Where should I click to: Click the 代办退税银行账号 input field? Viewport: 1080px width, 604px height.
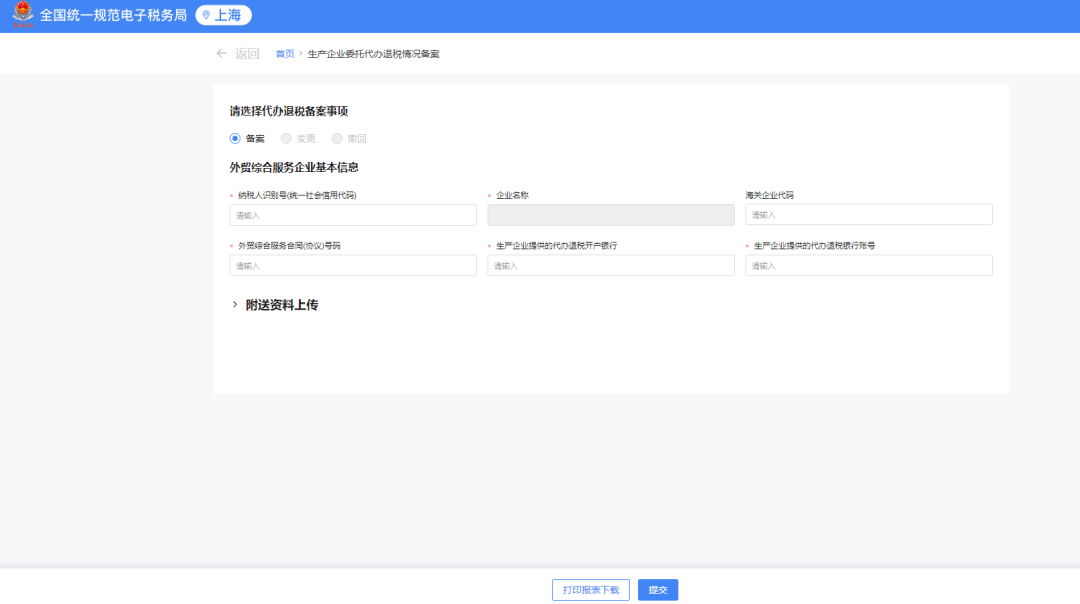click(x=868, y=266)
